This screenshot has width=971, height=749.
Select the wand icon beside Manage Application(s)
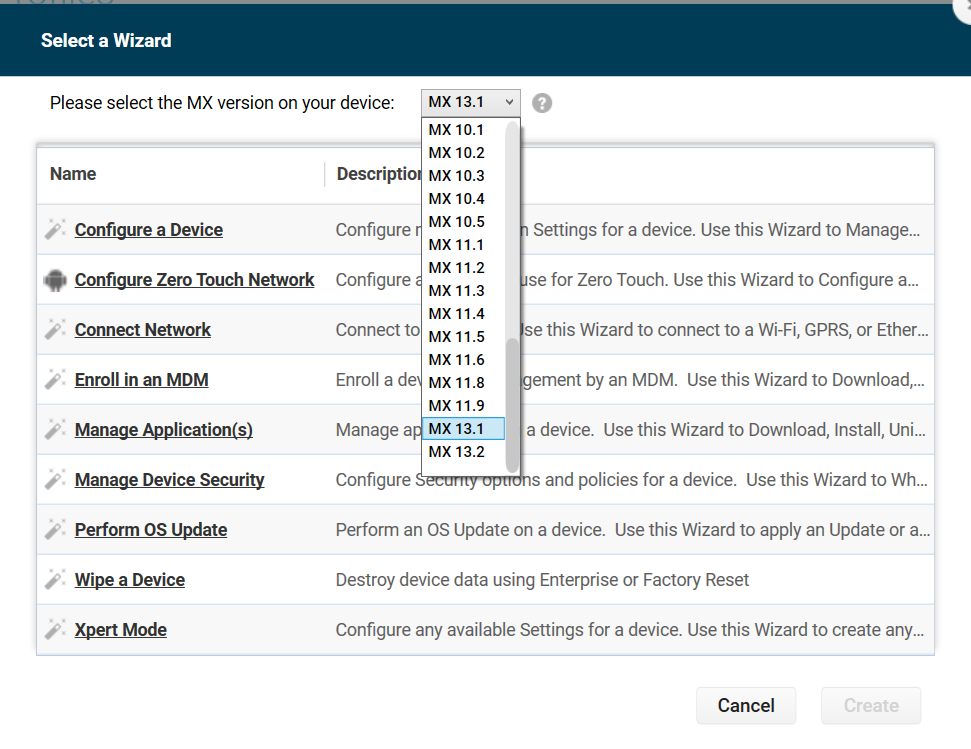click(x=55, y=429)
